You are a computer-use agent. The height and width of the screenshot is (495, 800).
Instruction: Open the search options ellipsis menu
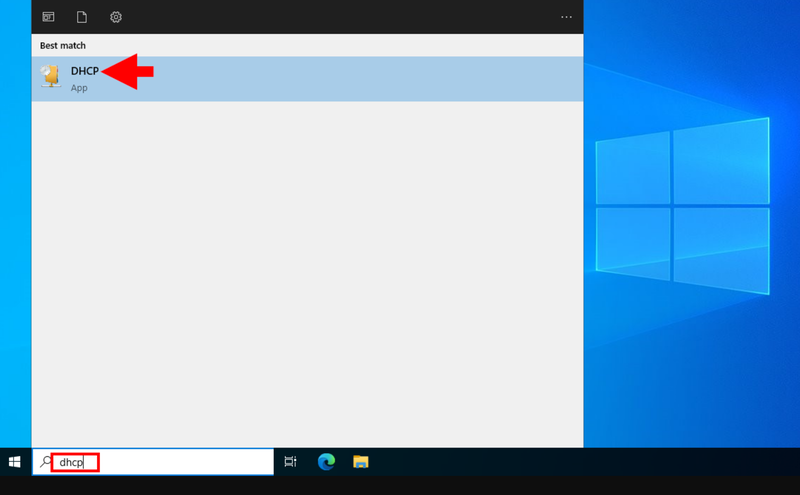(566, 17)
